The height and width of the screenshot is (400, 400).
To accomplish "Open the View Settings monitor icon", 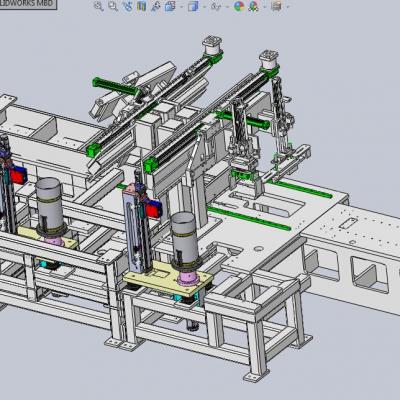I will coord(276,6).
